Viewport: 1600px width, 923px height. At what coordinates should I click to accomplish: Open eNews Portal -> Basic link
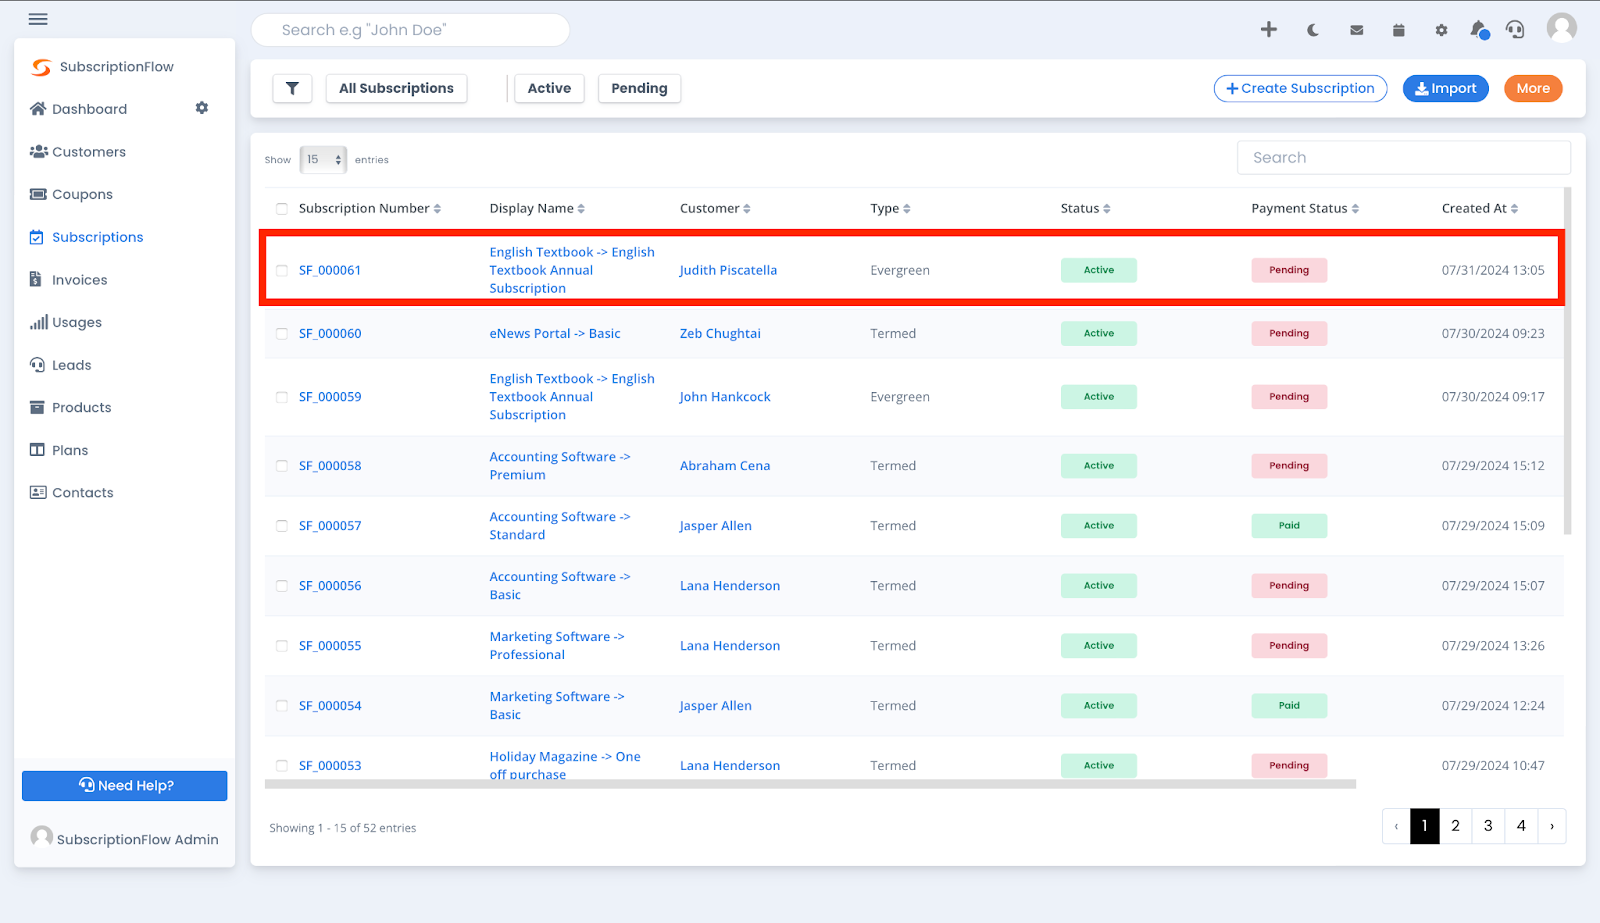[x=555, y=334]
